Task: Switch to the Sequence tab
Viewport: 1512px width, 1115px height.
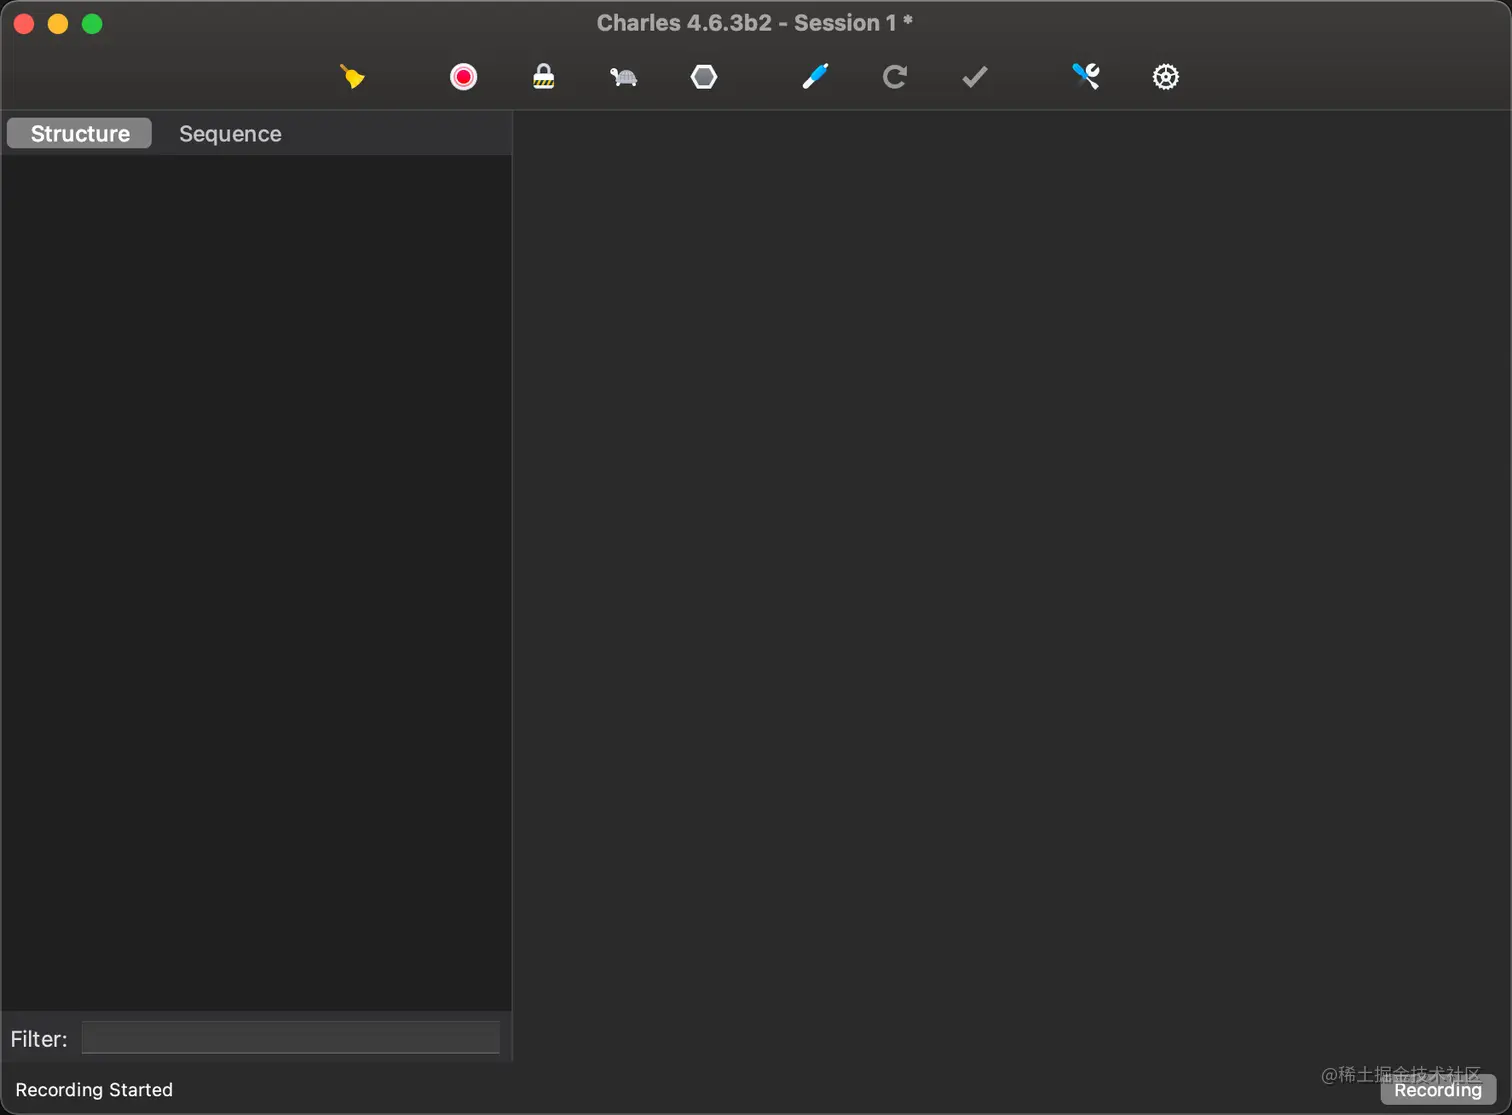Action: 230,134
